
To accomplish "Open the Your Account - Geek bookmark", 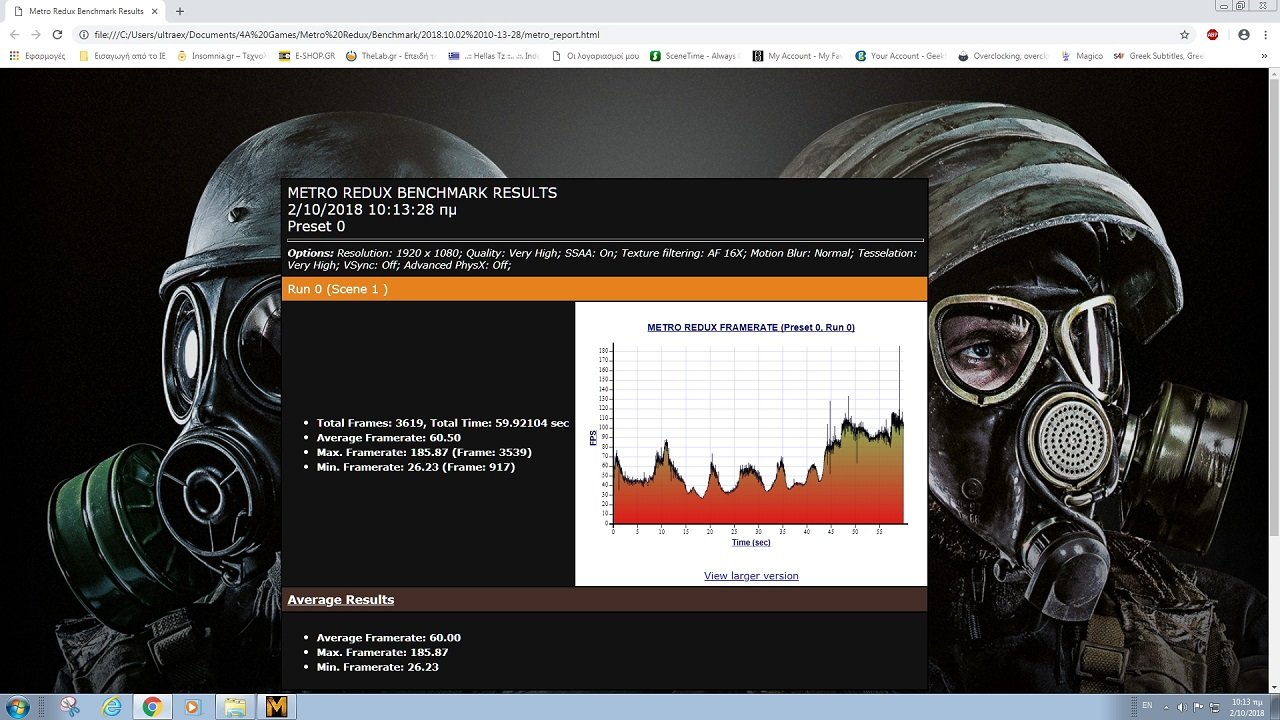I will 900,56.
